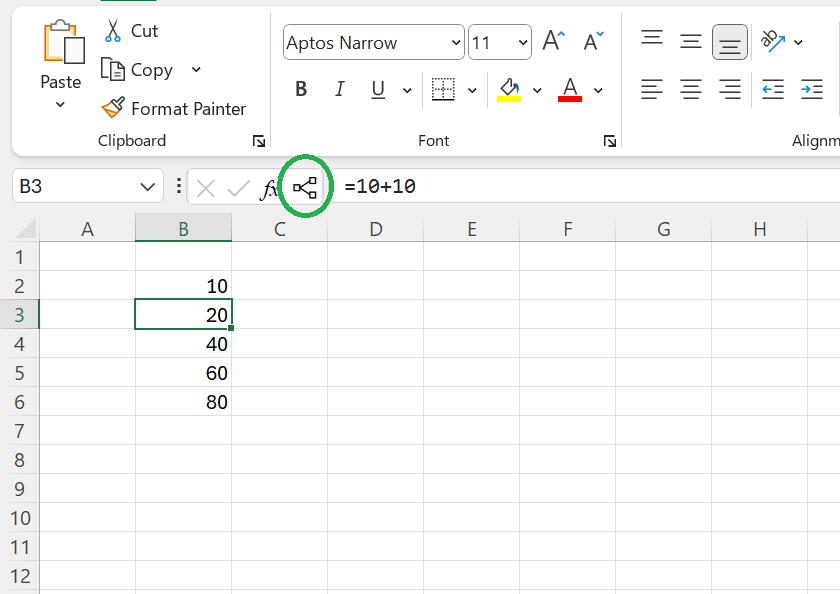Click the formula bar options dots
The width and height of the screenshot is (840, 594).
(178, 186)
